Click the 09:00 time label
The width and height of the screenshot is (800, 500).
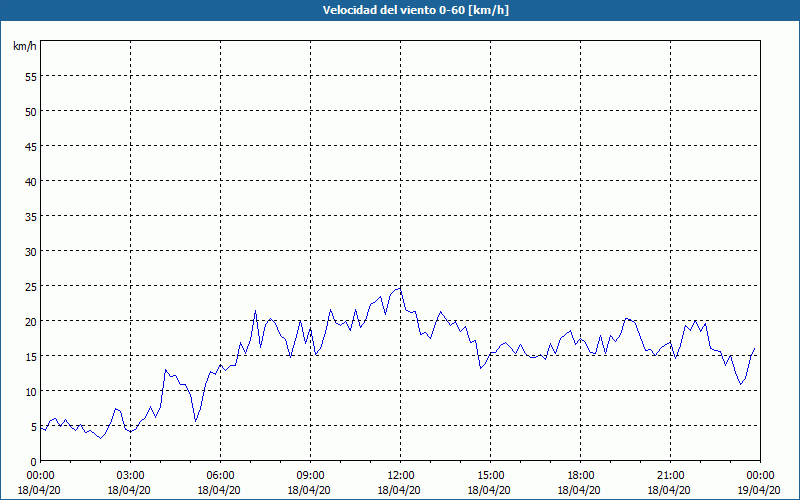tap(310, 476)
